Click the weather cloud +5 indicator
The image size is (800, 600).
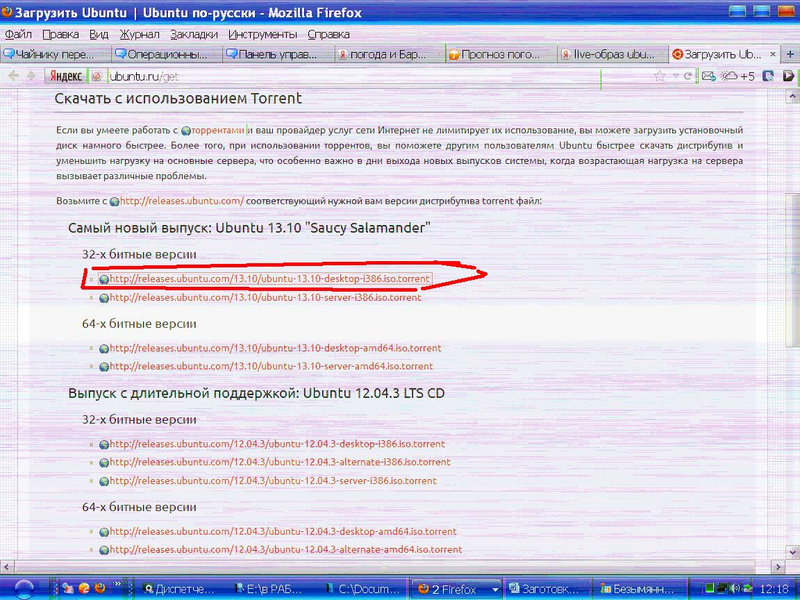tap(739, 76)
